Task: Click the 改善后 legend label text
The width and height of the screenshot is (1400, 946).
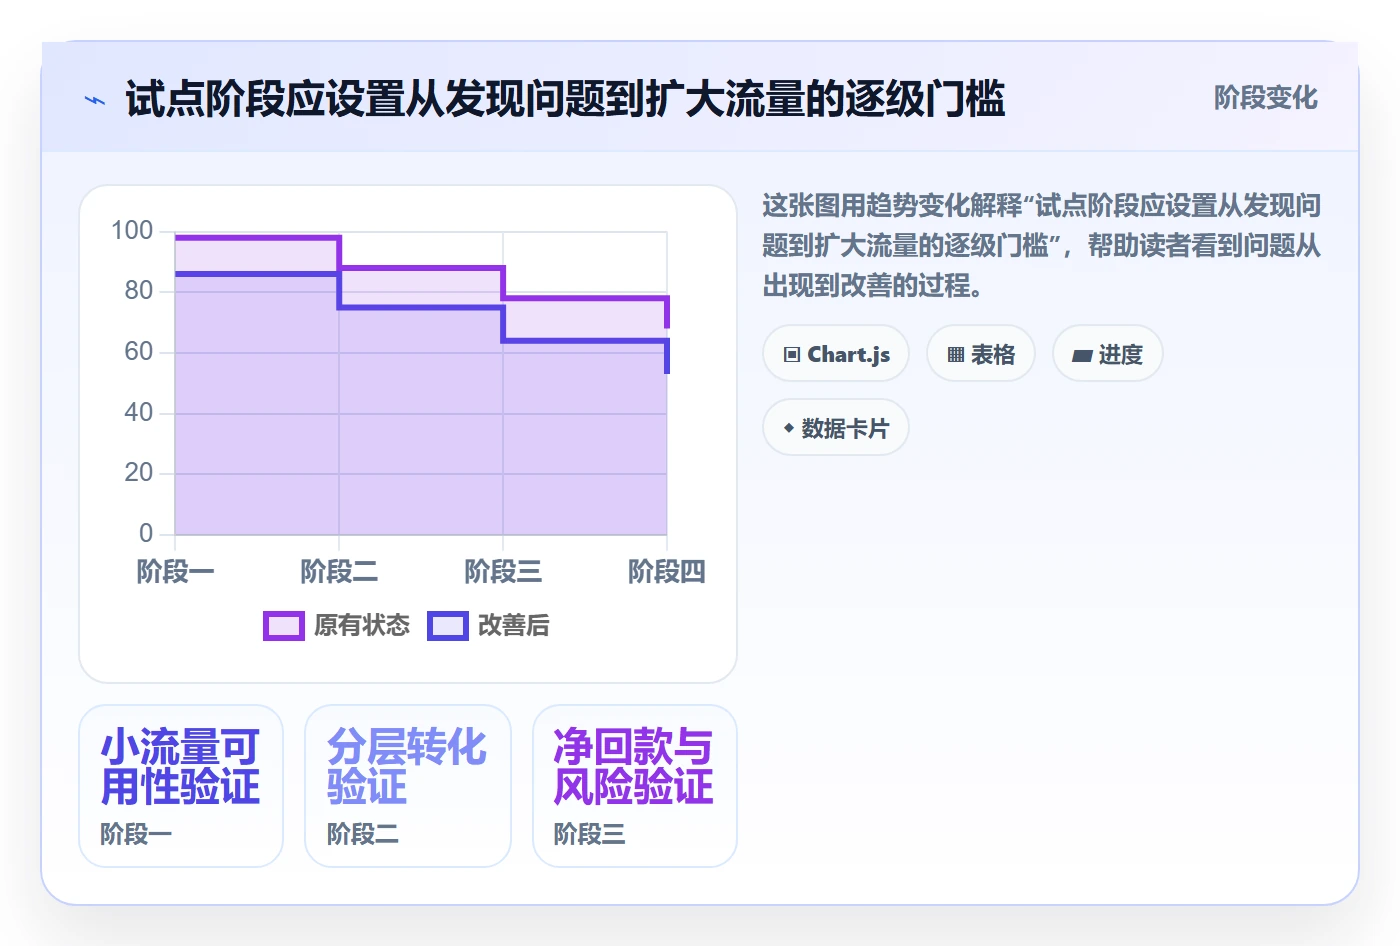Action: click(x=514, y=625)
